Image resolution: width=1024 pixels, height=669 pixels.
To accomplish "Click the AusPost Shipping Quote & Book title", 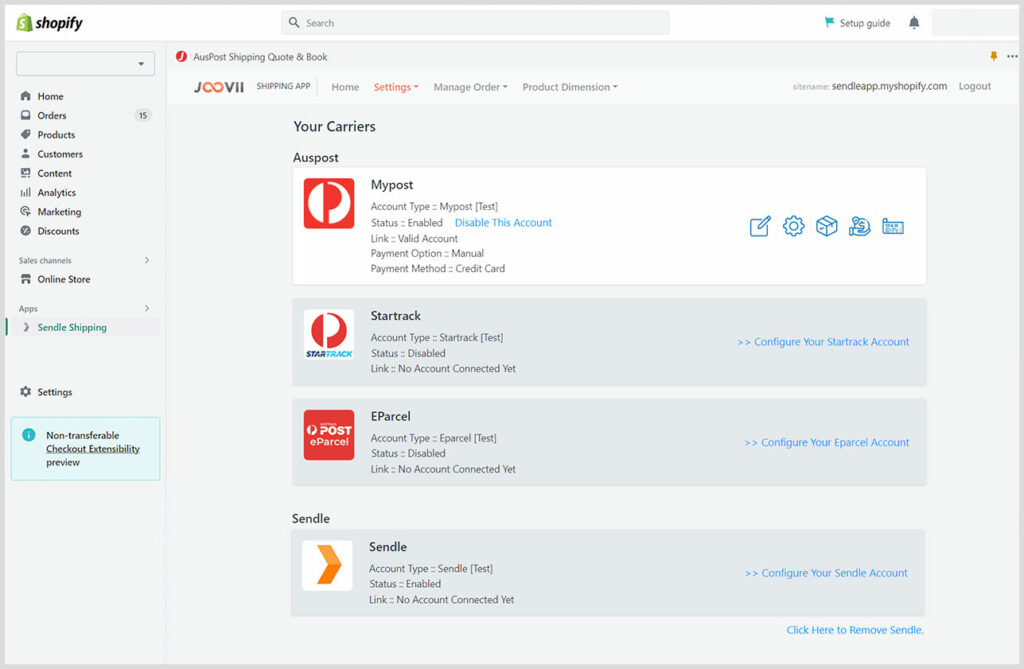I will click(x=260, y=57).
